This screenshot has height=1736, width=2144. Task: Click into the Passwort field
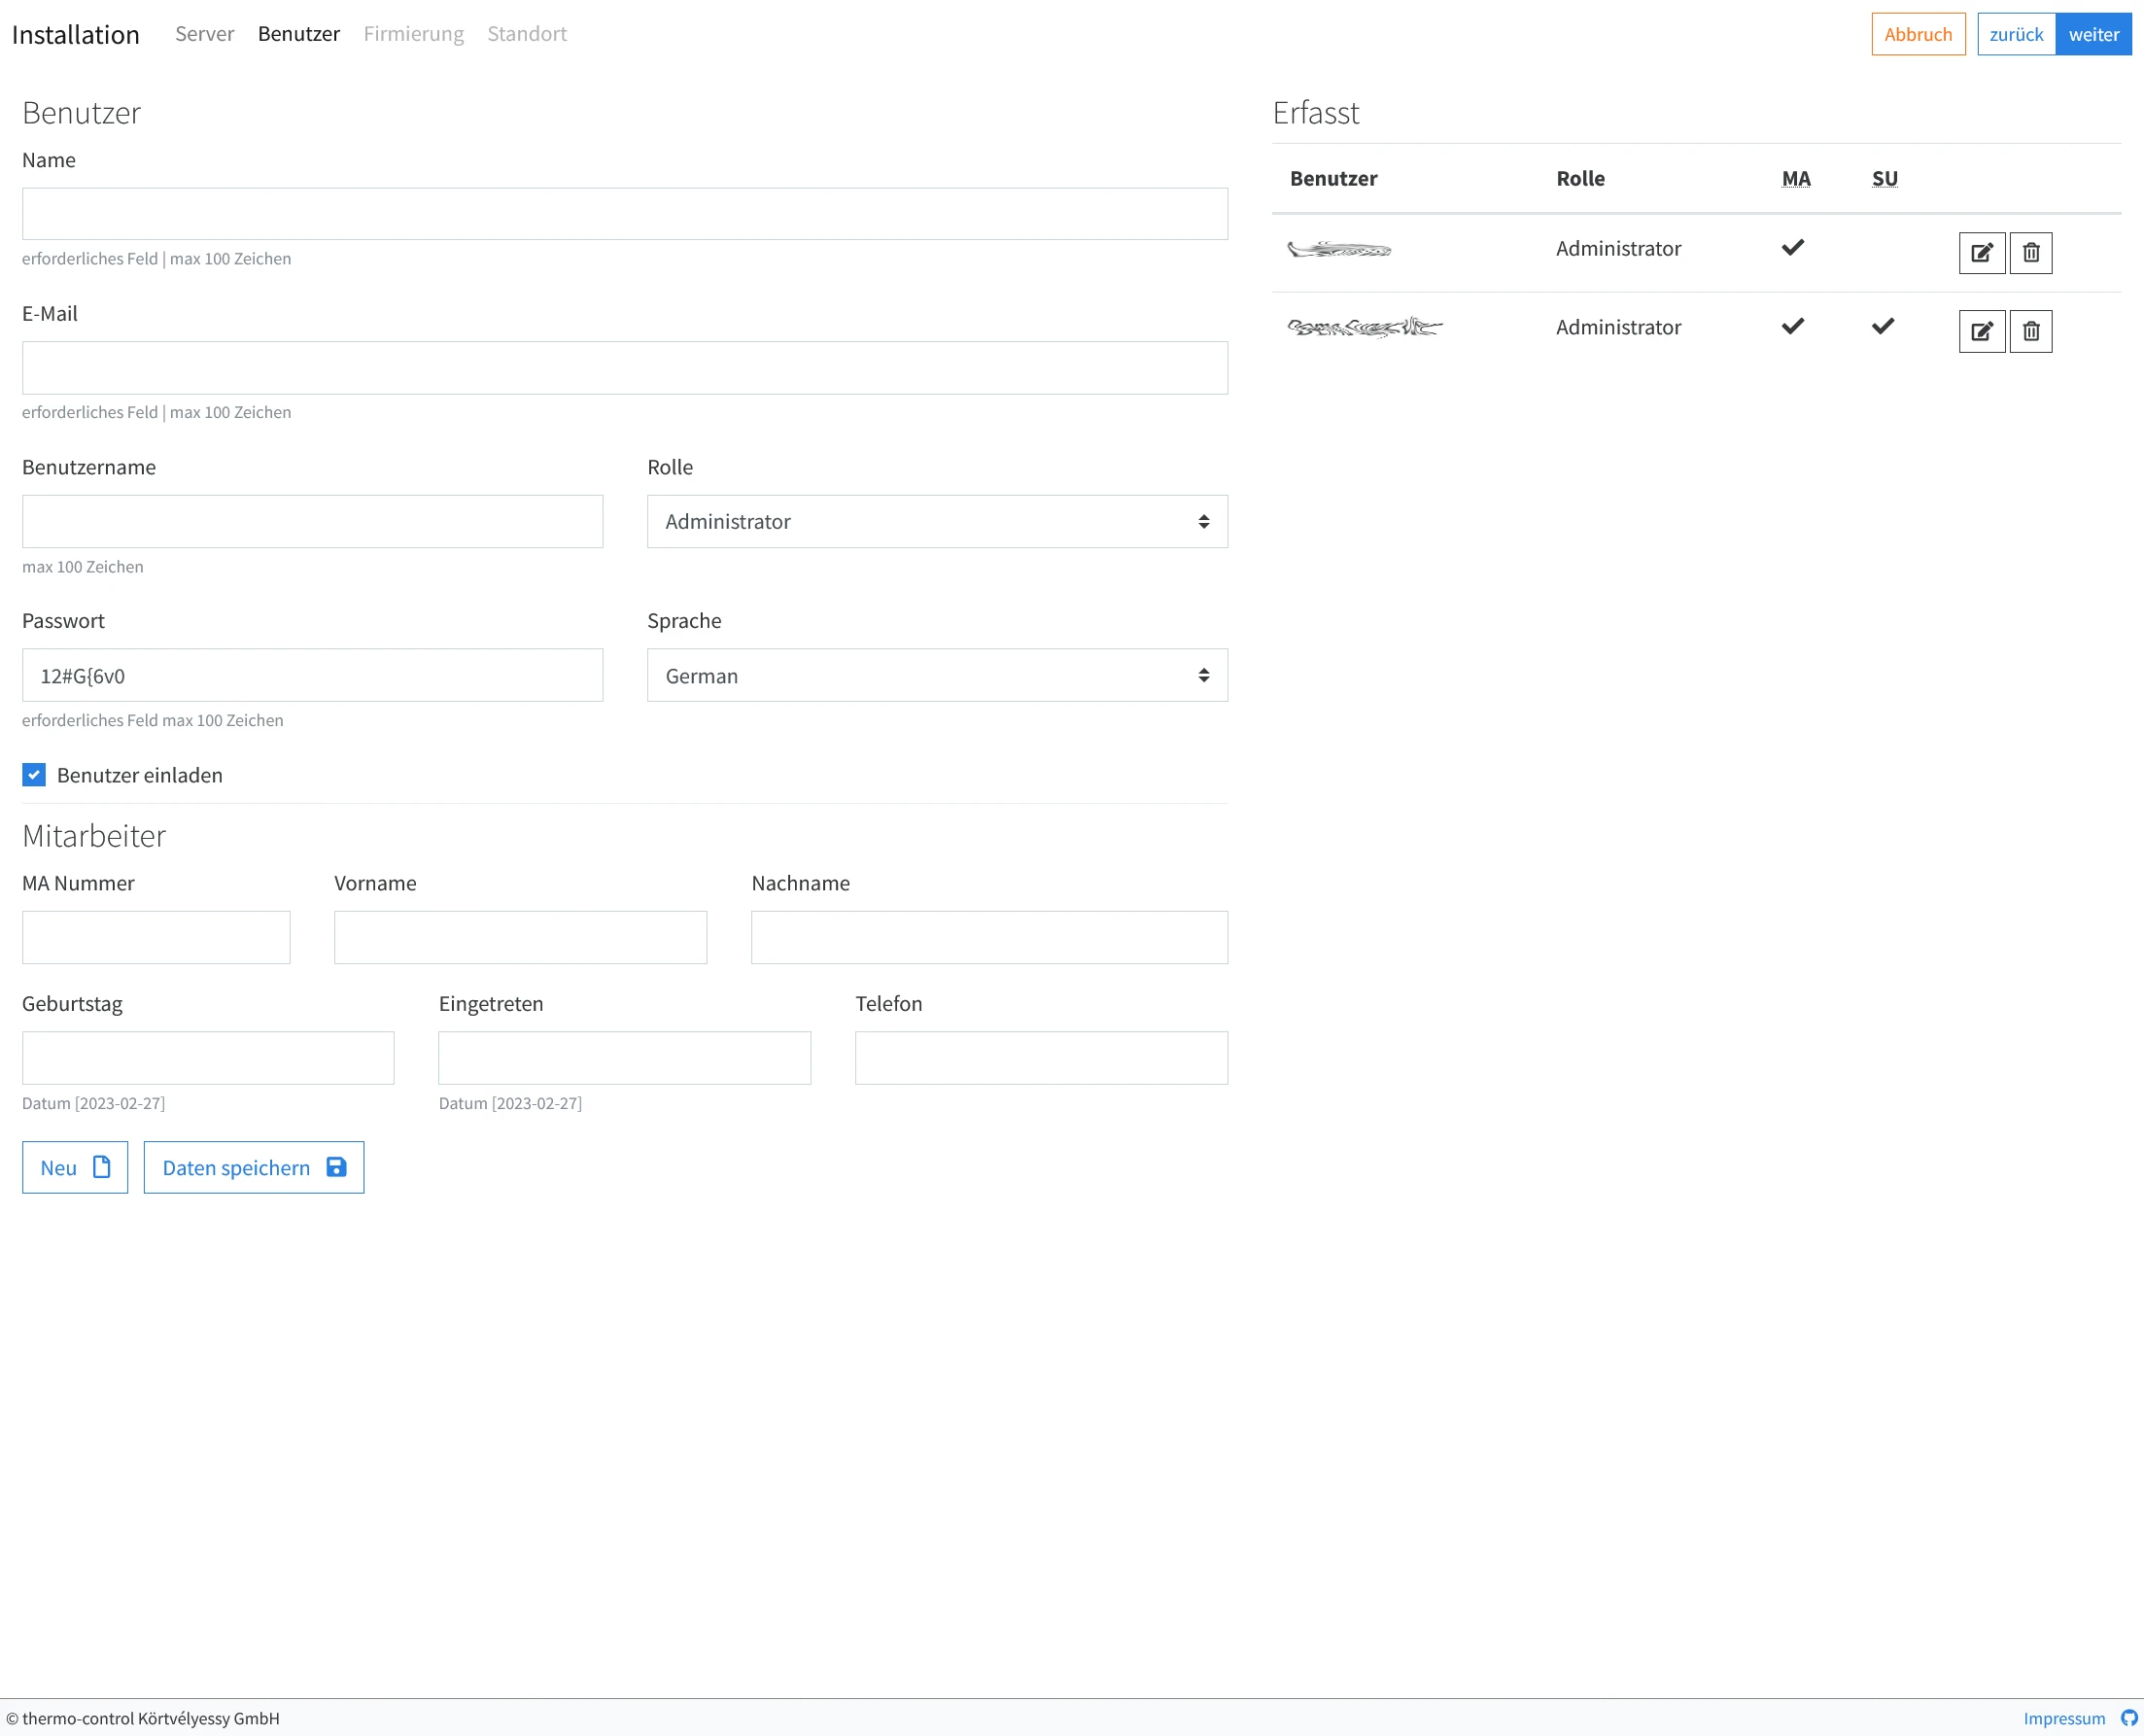tap(312, 675)
